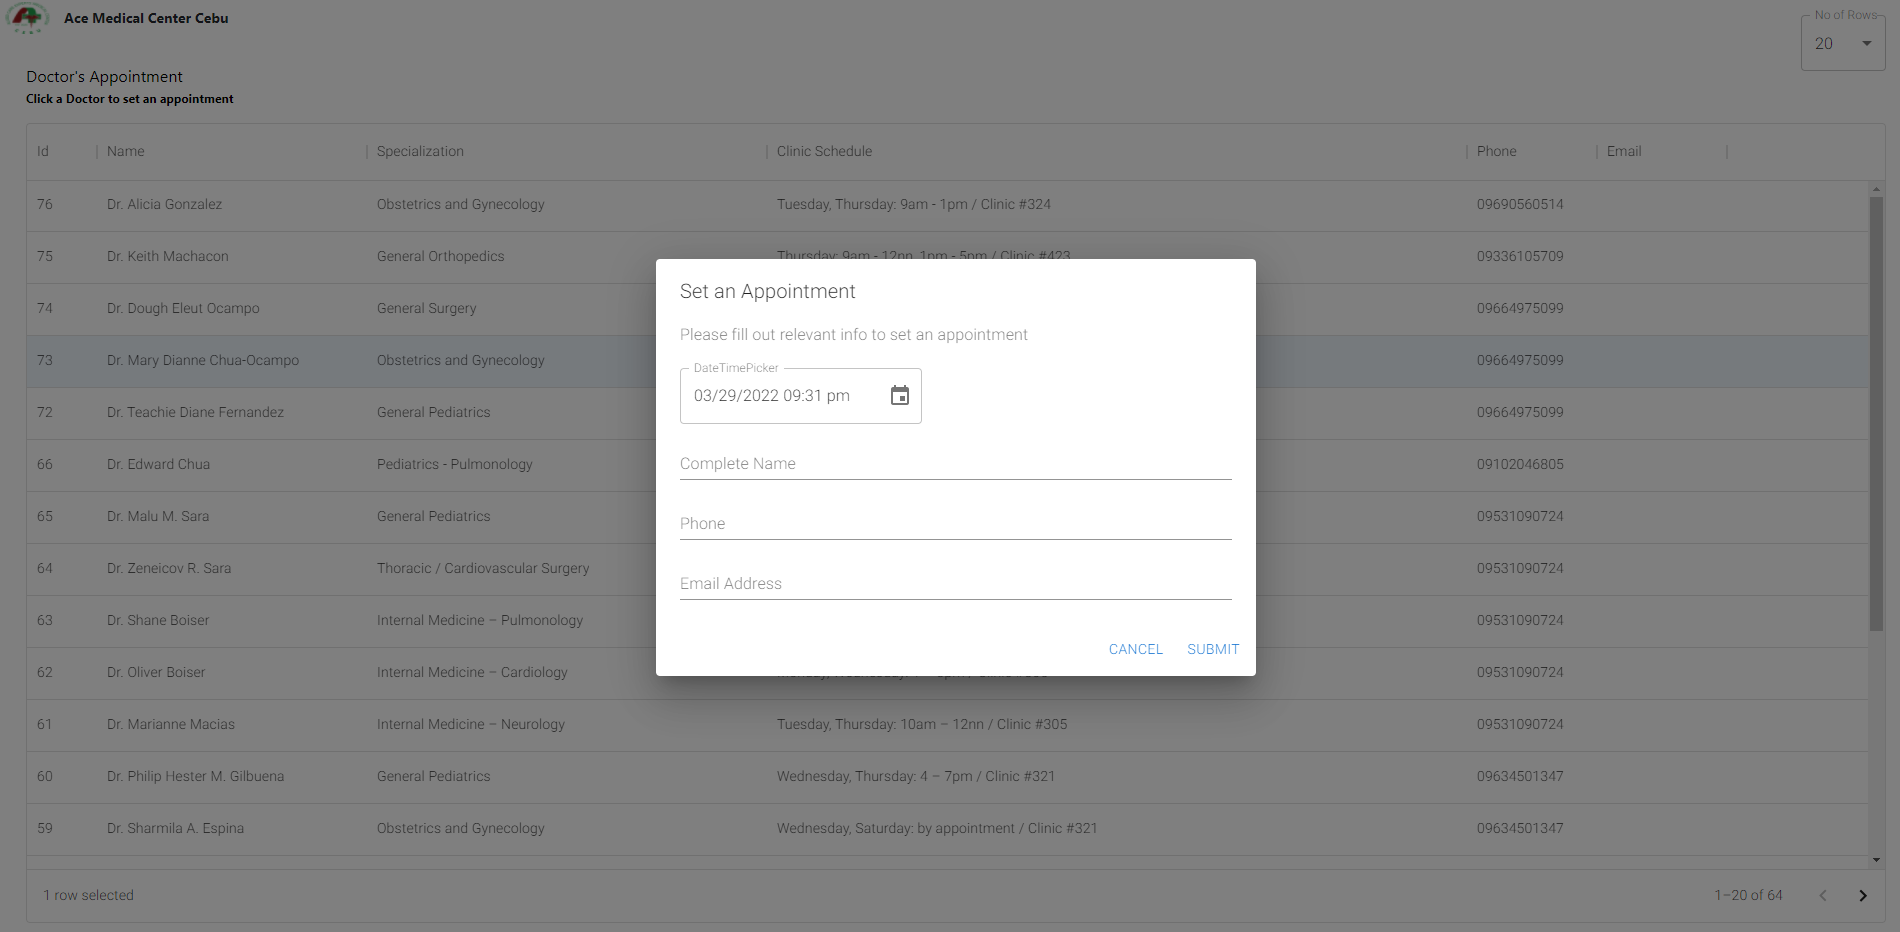Open the No of Rows dropdown
Image resolution: width=1900 pixels, height=932 pixels.
1842,44
